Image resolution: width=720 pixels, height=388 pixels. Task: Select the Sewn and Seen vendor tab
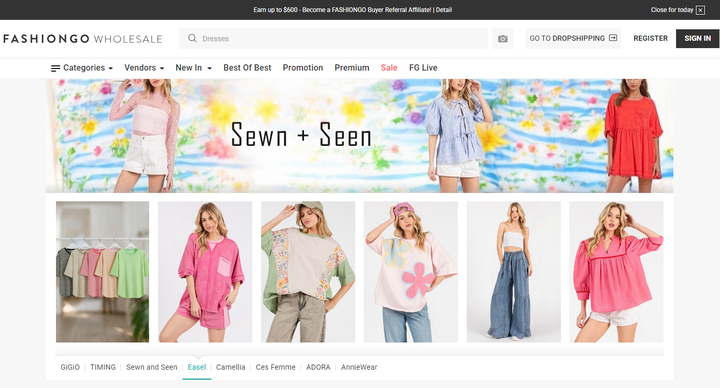click(x=152, y=367)
